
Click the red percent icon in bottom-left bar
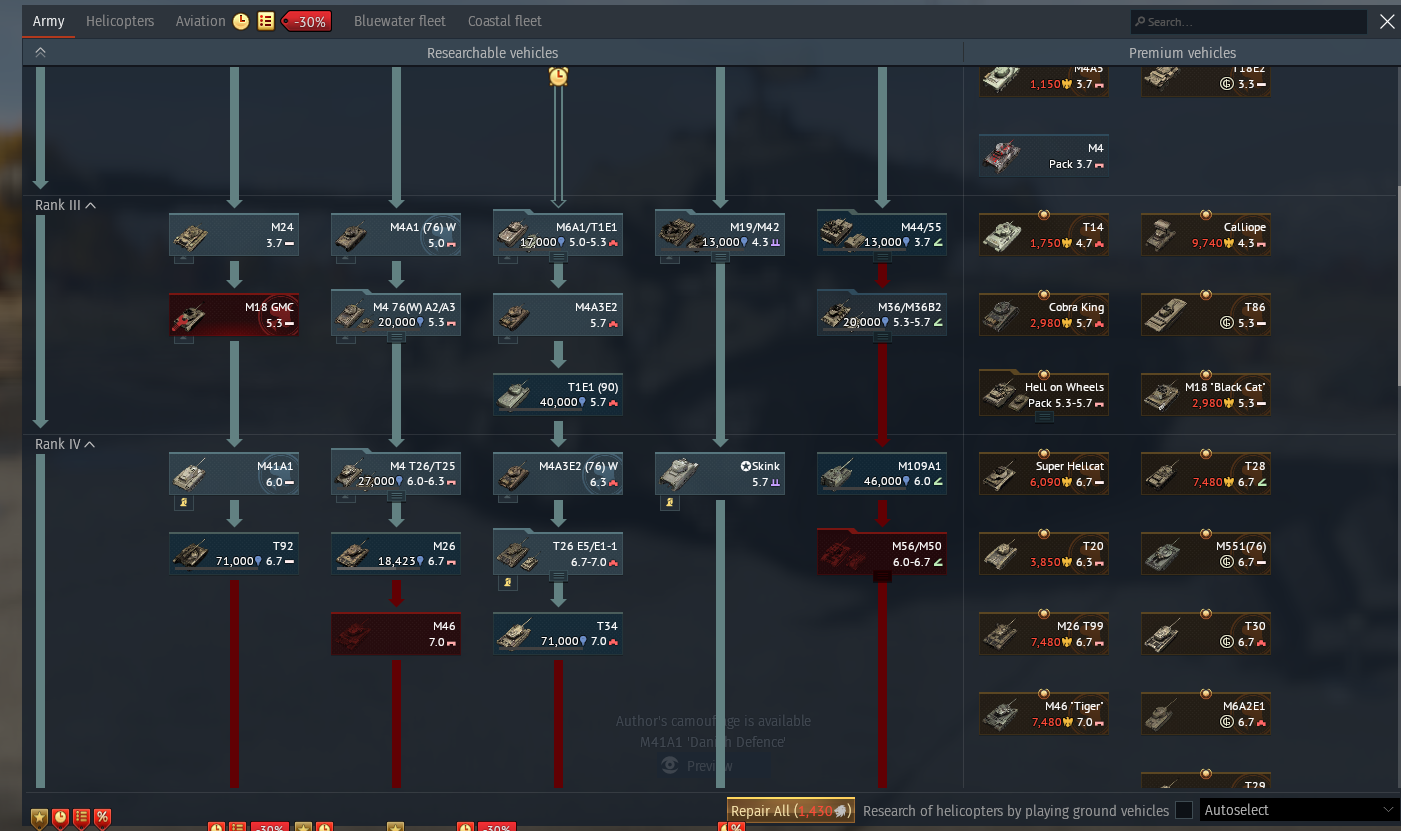coord(102,817)
